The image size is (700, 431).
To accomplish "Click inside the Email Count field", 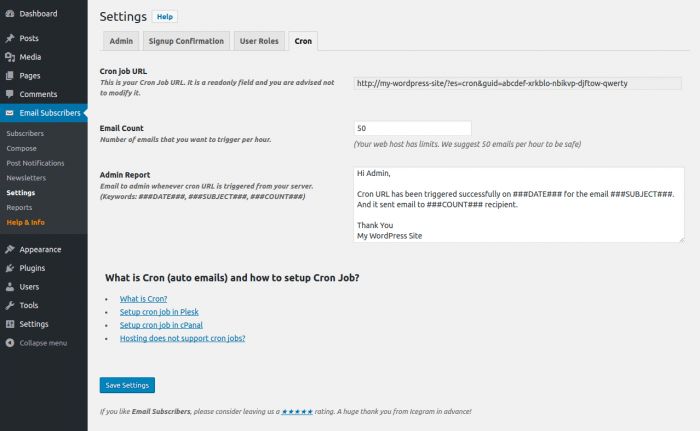I will 412,128.
